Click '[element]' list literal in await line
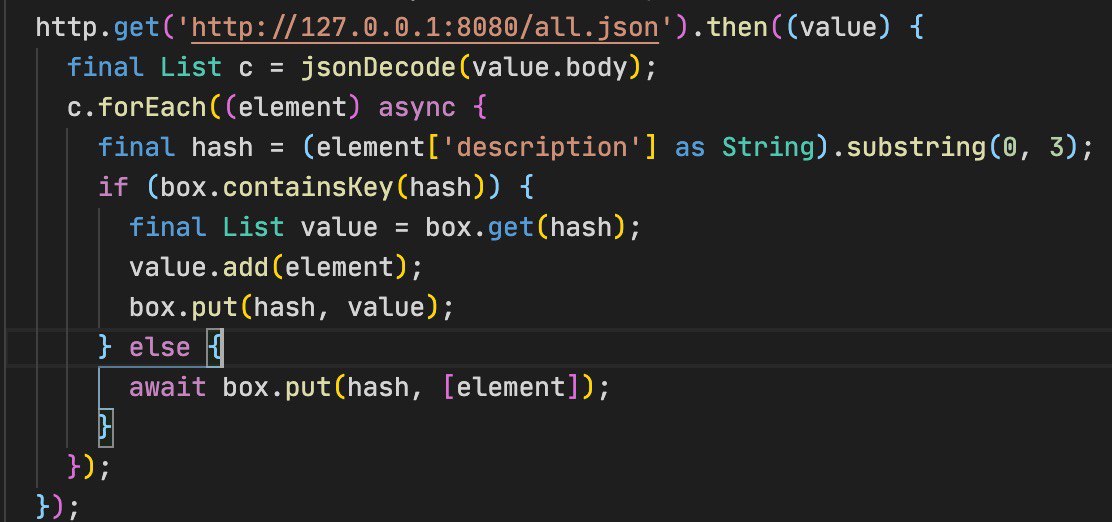This screenshot has width=1112, height=522. [513, 387]
